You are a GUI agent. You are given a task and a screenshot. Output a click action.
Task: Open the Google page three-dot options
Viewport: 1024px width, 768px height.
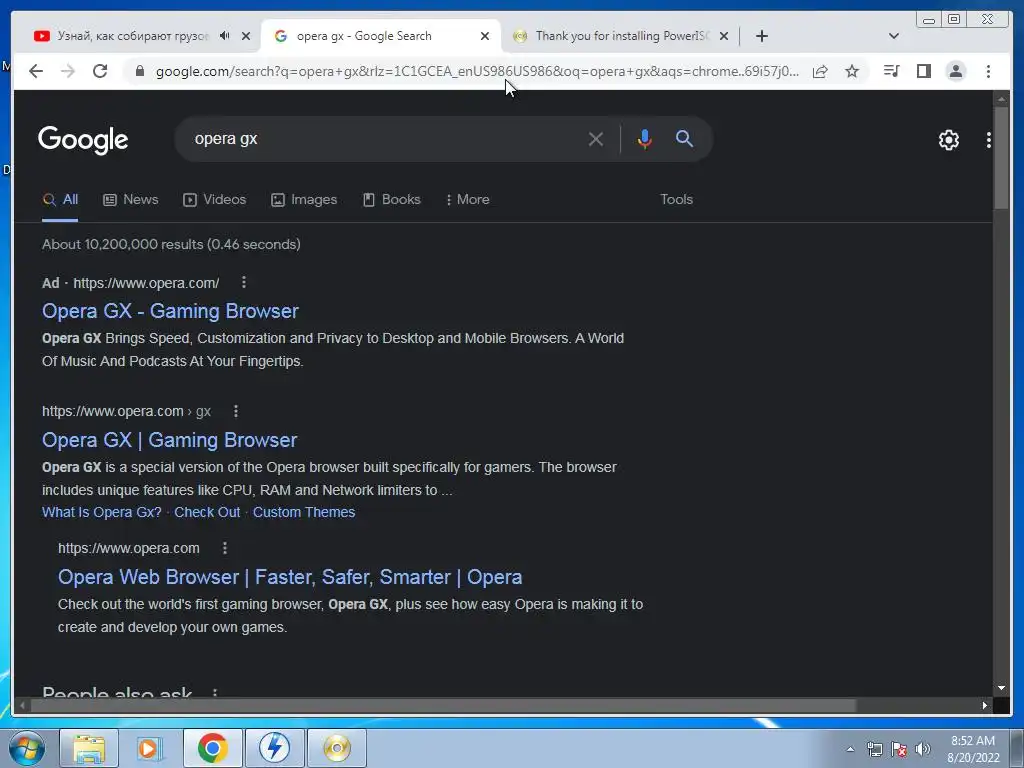(x=989, y=140)
